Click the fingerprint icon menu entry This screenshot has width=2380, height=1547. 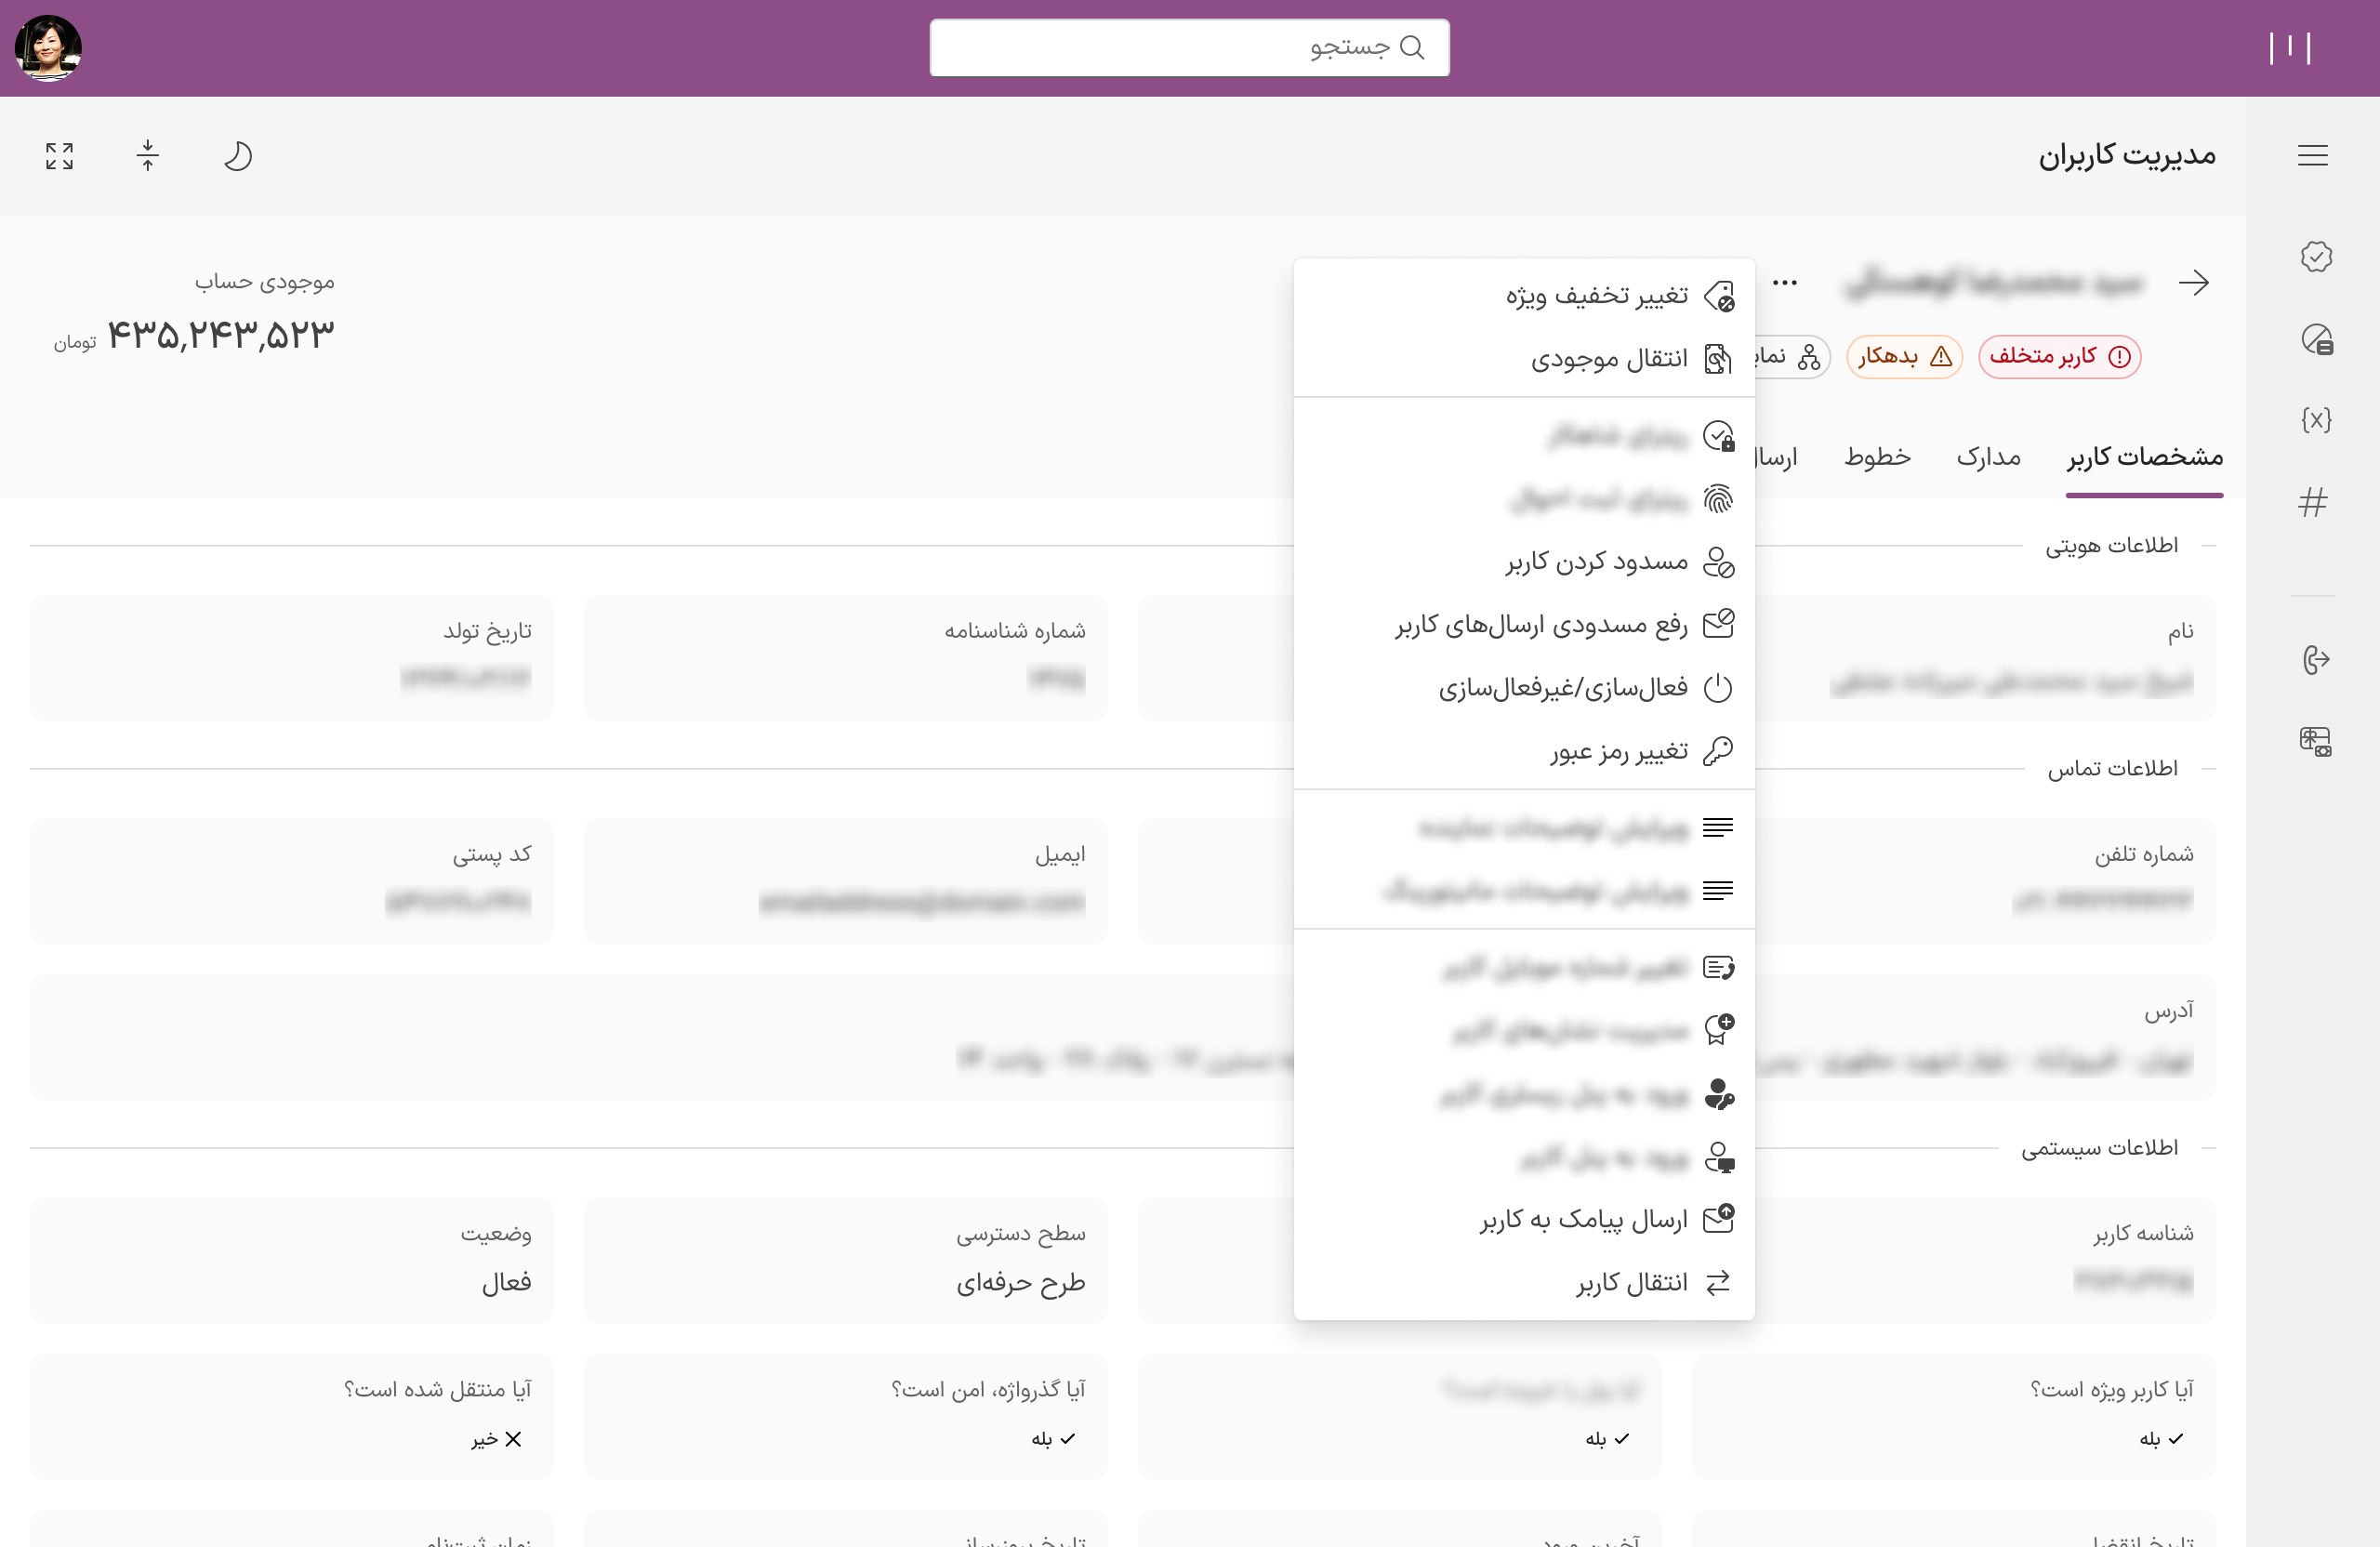[1524, 499]
